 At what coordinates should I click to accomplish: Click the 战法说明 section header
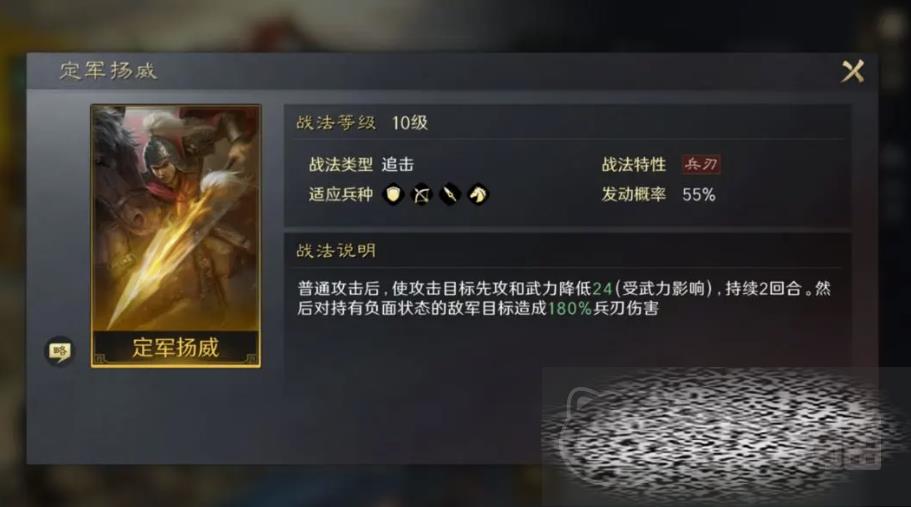coord(336,251)
